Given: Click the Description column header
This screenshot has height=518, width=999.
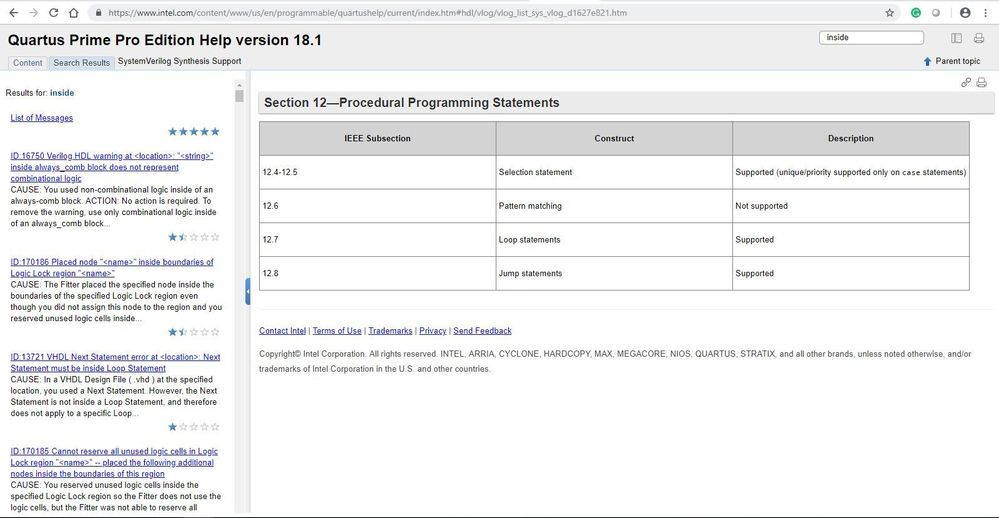Looking at the screenshot, I should (x=851, y=138).
